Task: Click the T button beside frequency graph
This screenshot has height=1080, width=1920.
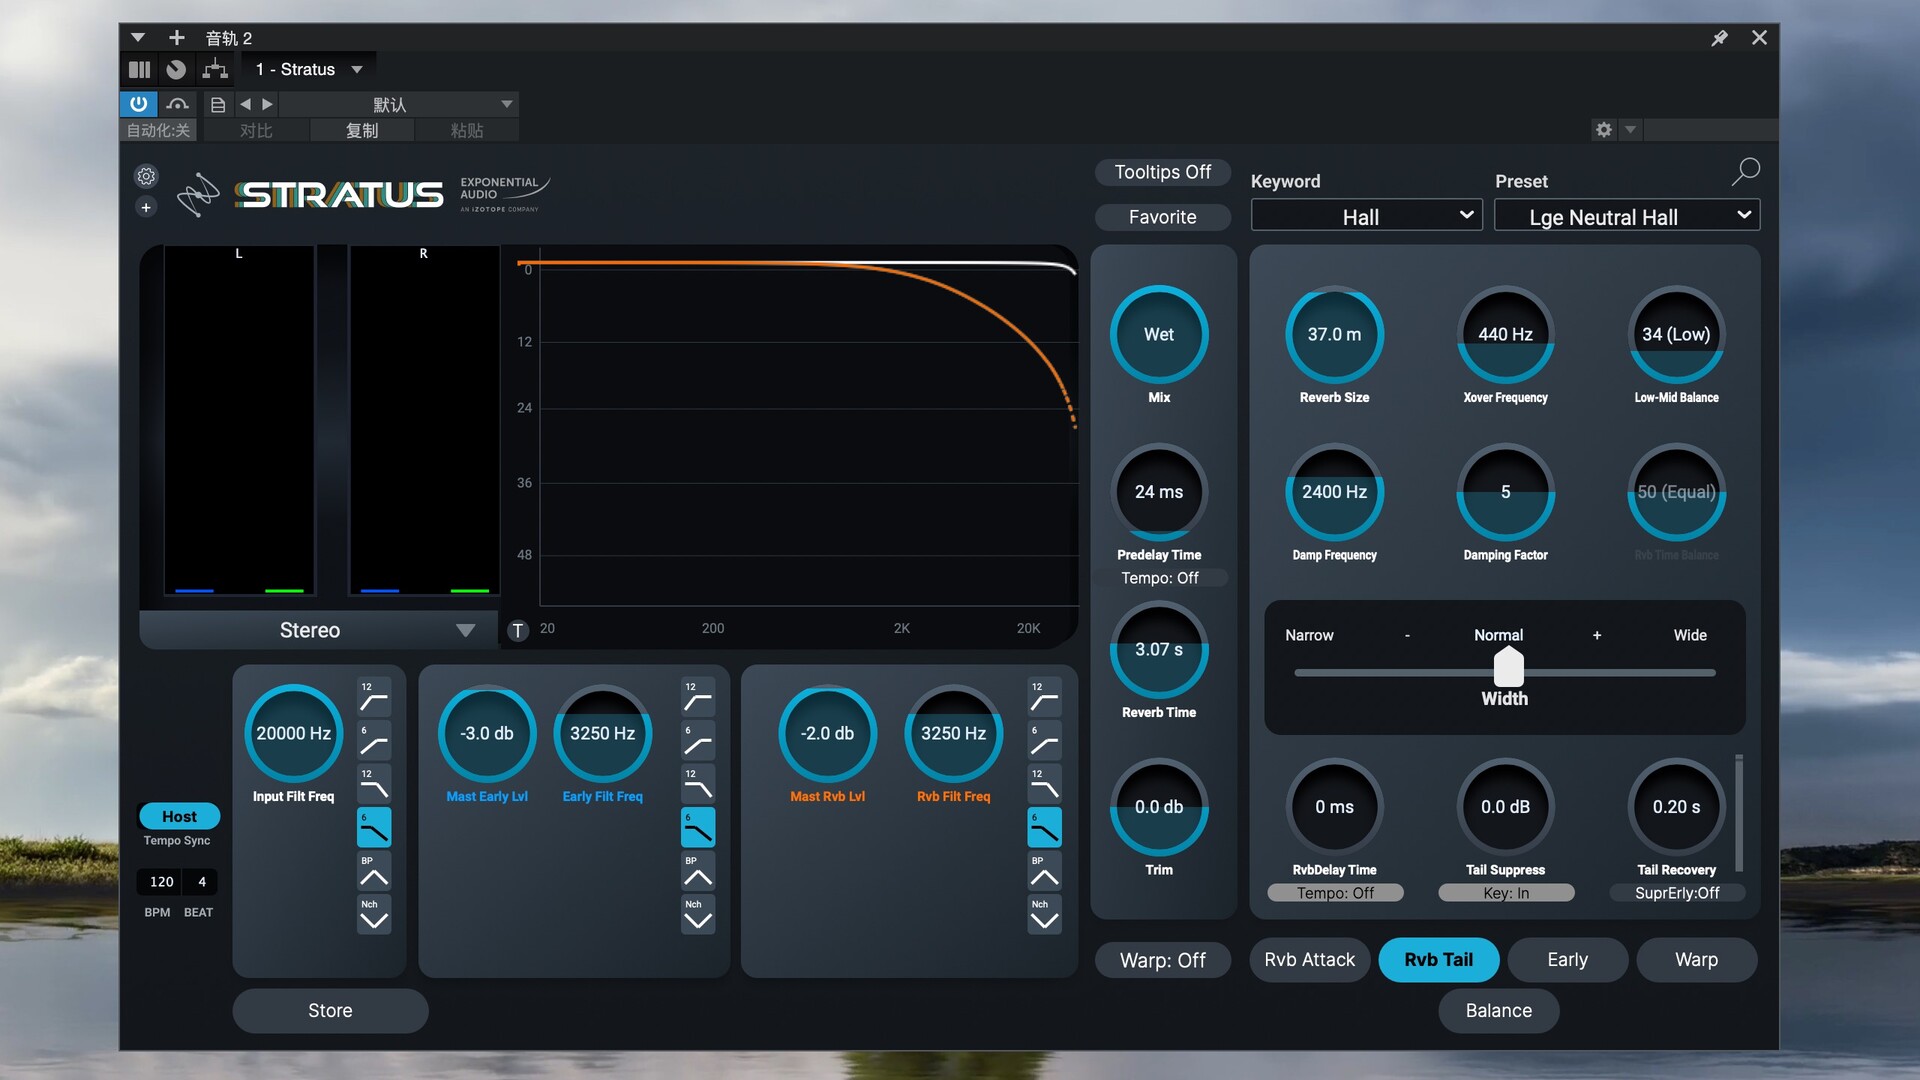Action: (517, 630)
